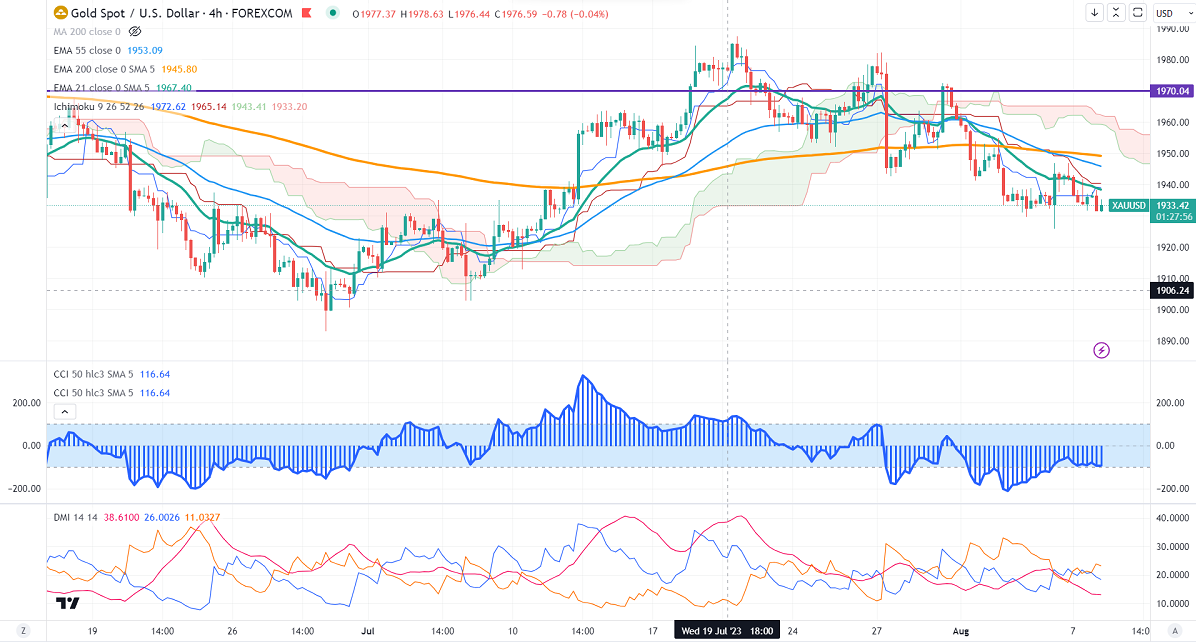The image size is (1196, 642).
Task: Click the EMA 55 value 1953.09
Action: [x=145, y=50]
